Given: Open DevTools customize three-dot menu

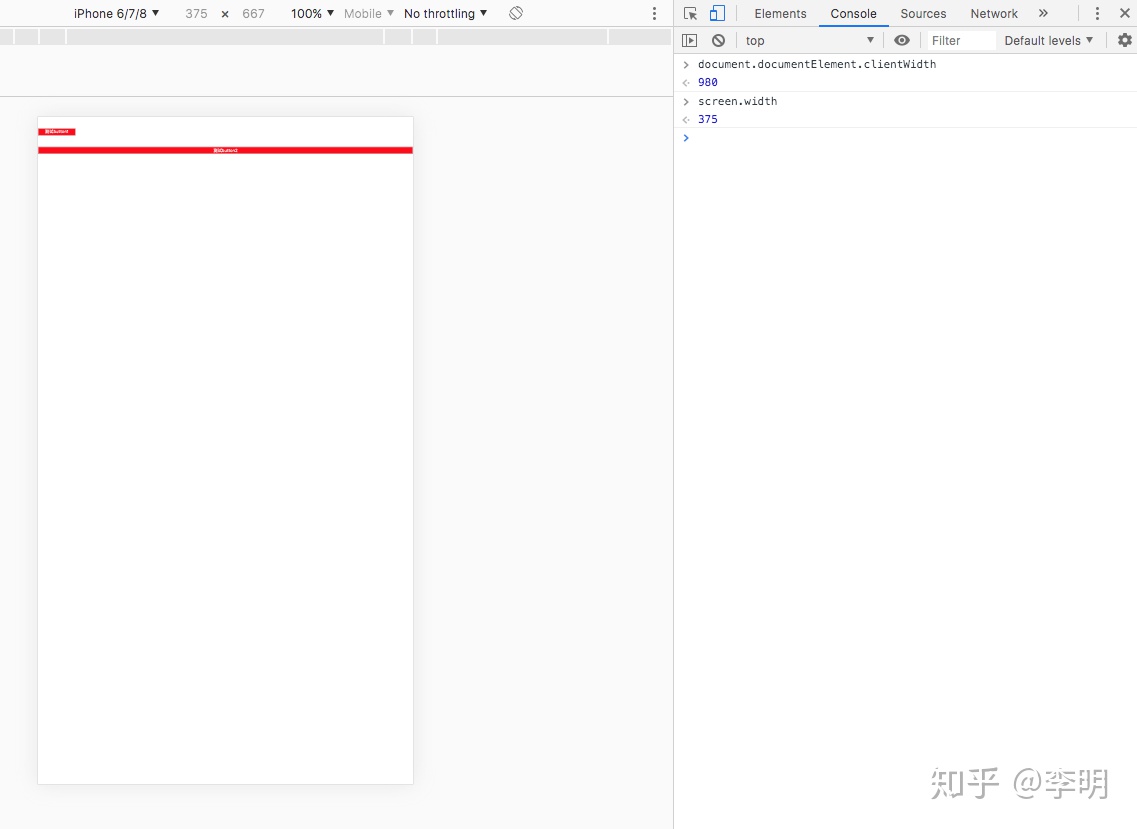Looking at the screenshot, I should pos(1097,14).
